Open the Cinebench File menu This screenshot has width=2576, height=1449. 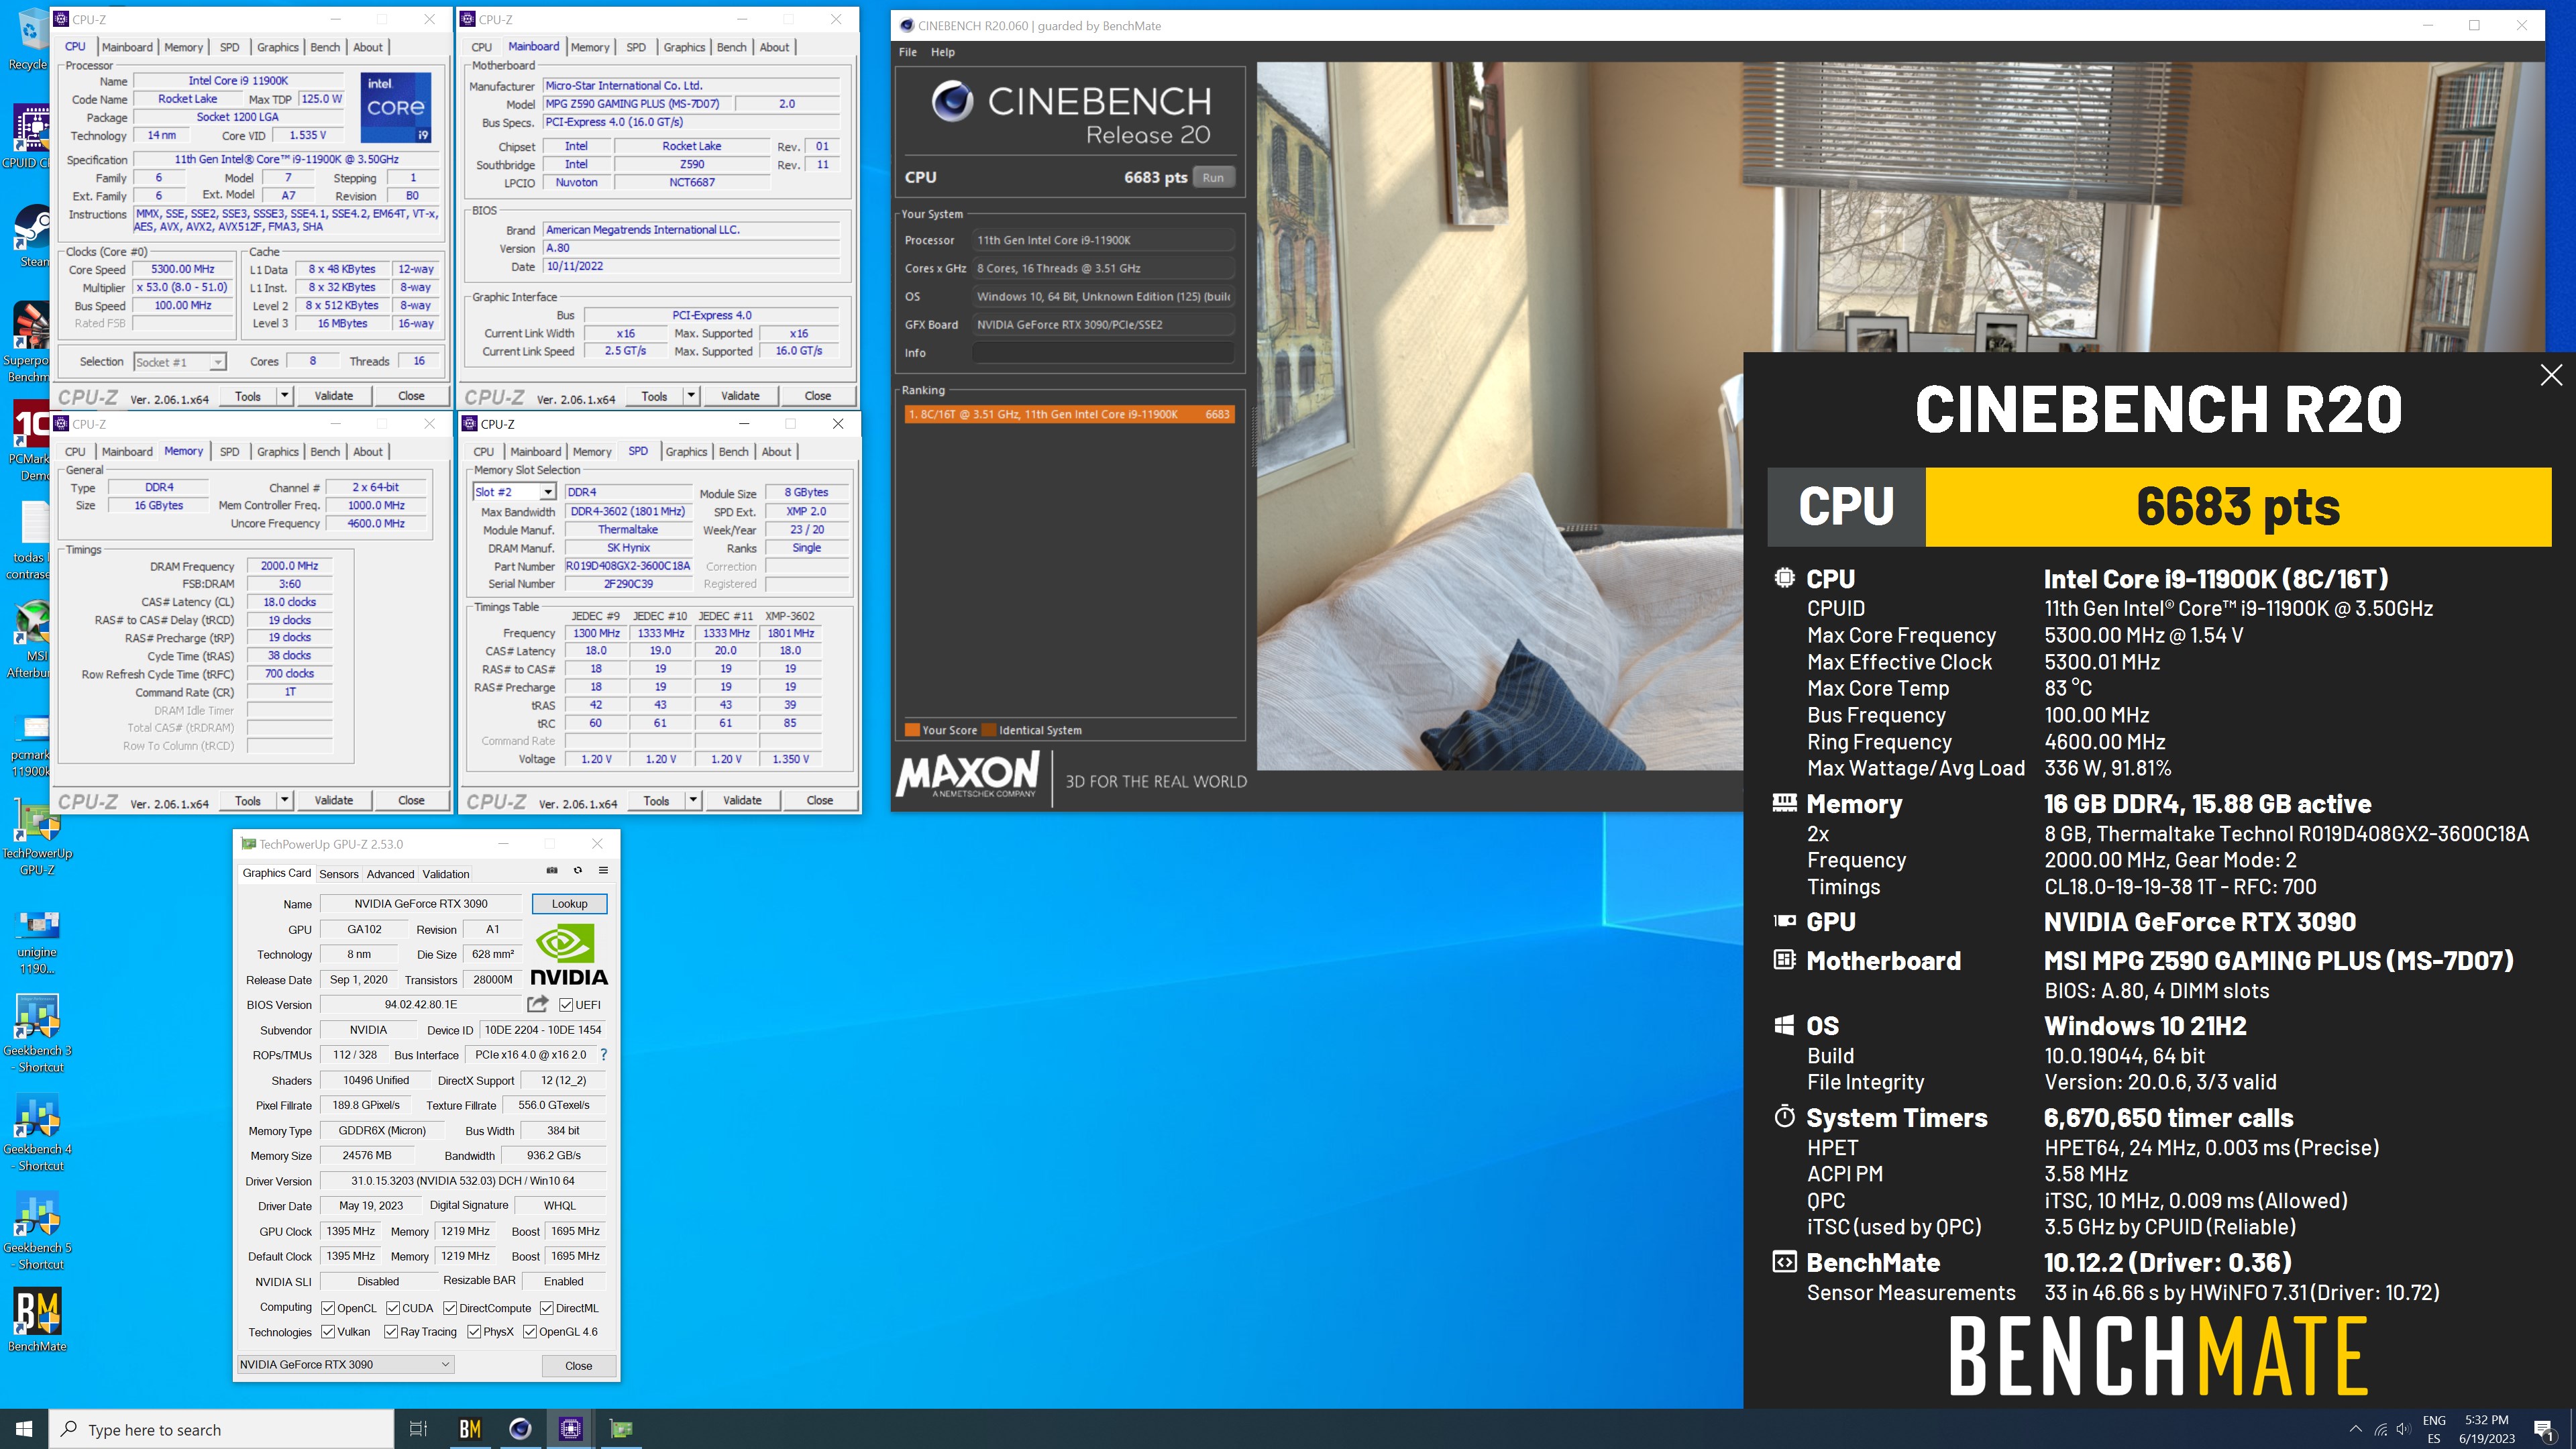click(x=907, y=52)
